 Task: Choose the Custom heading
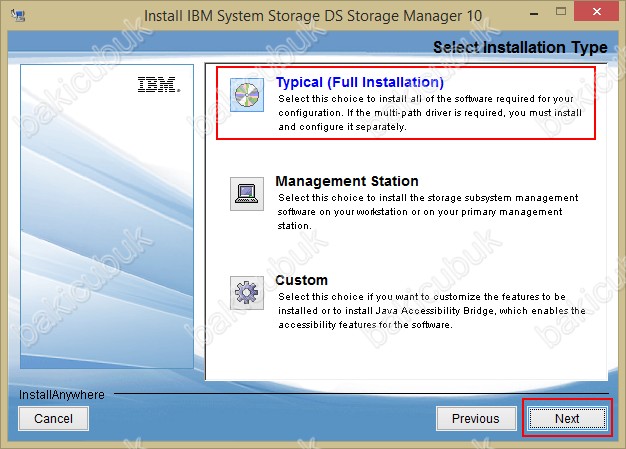click(x=301, y=280)
